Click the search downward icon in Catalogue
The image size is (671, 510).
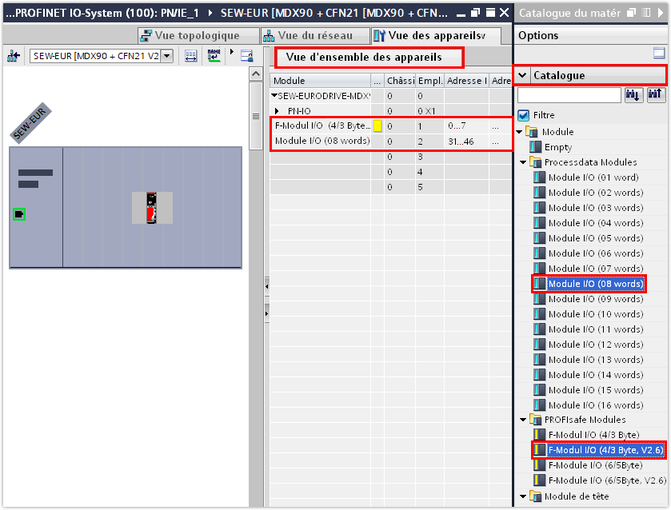(633, 95)
